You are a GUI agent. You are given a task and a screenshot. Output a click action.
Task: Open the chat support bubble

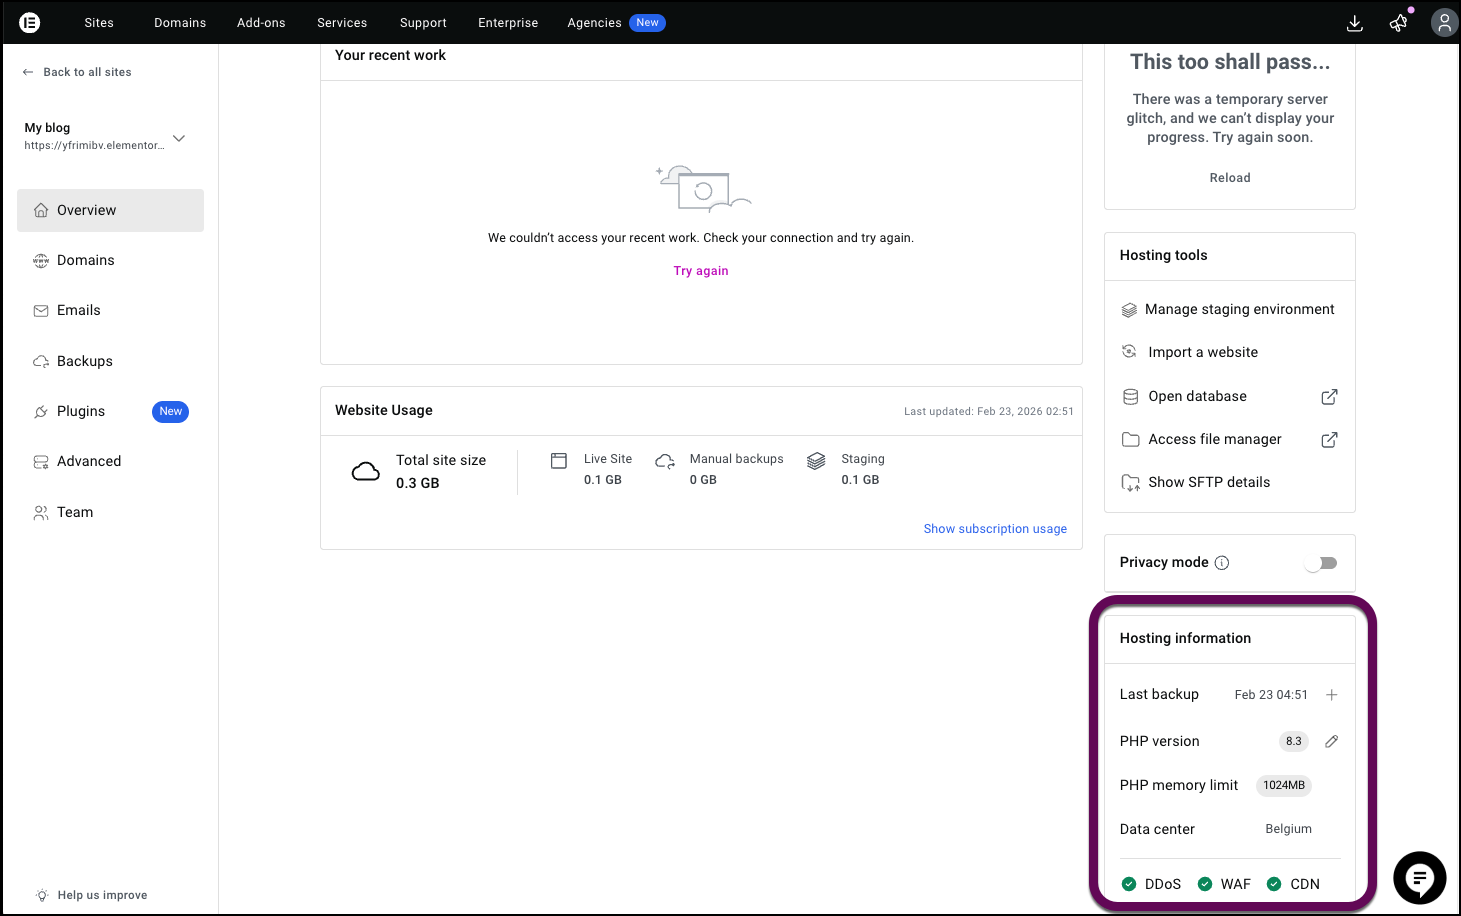(x=1419, y=877)
